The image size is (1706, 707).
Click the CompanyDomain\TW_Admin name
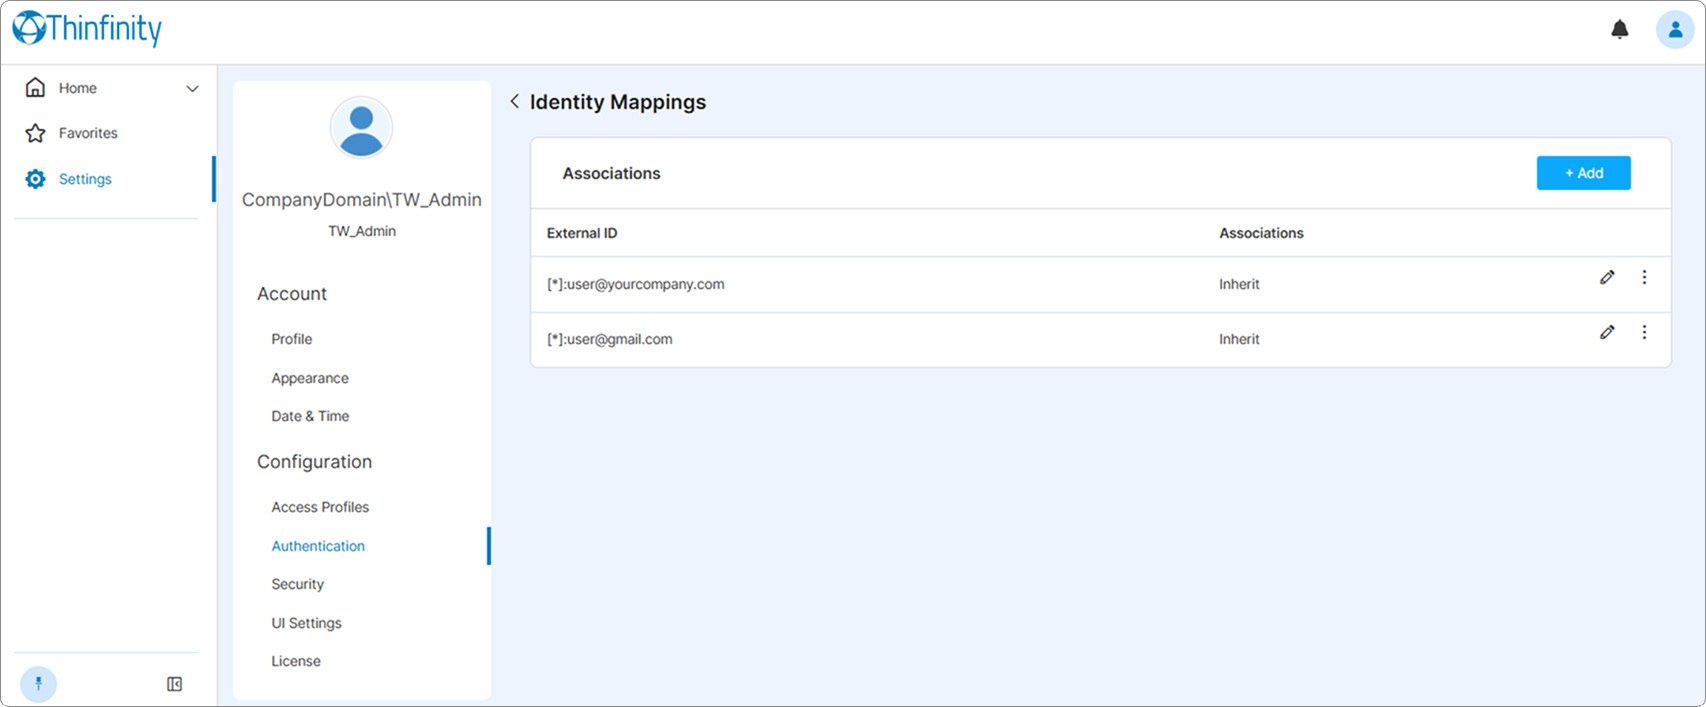(x=362, y=200)
